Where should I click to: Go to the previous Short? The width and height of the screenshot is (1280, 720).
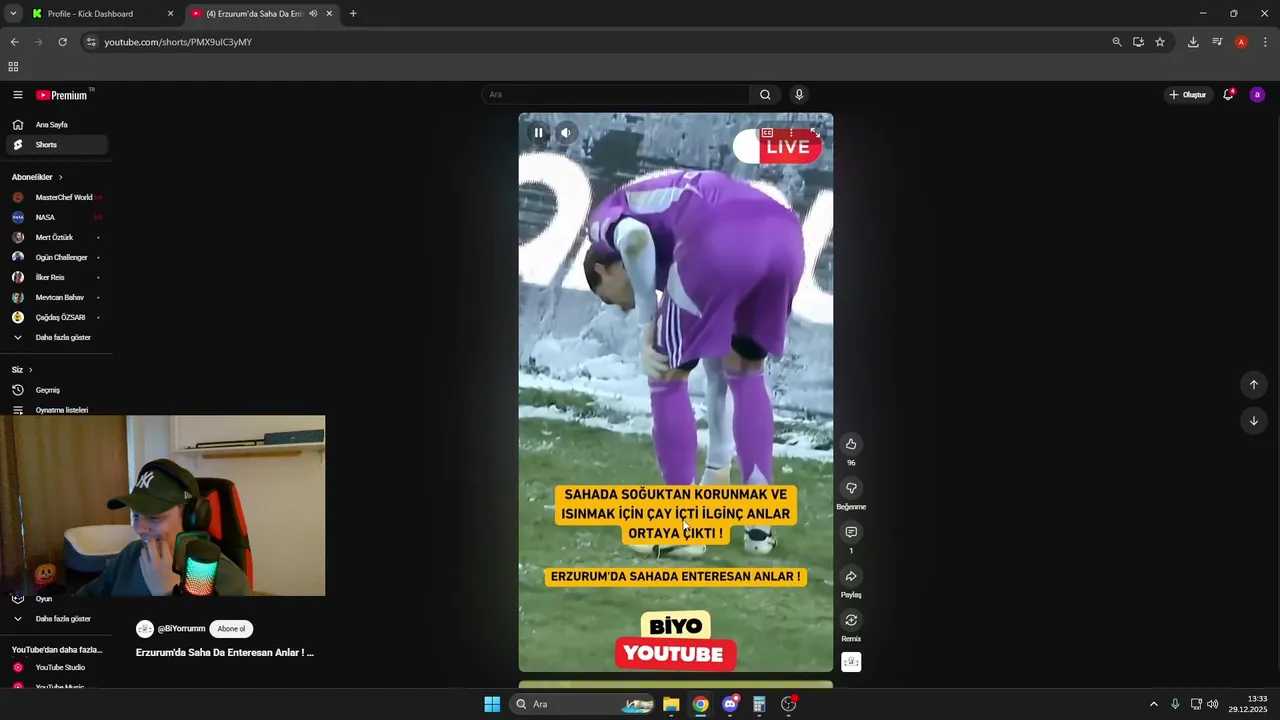pos(1253,385)
